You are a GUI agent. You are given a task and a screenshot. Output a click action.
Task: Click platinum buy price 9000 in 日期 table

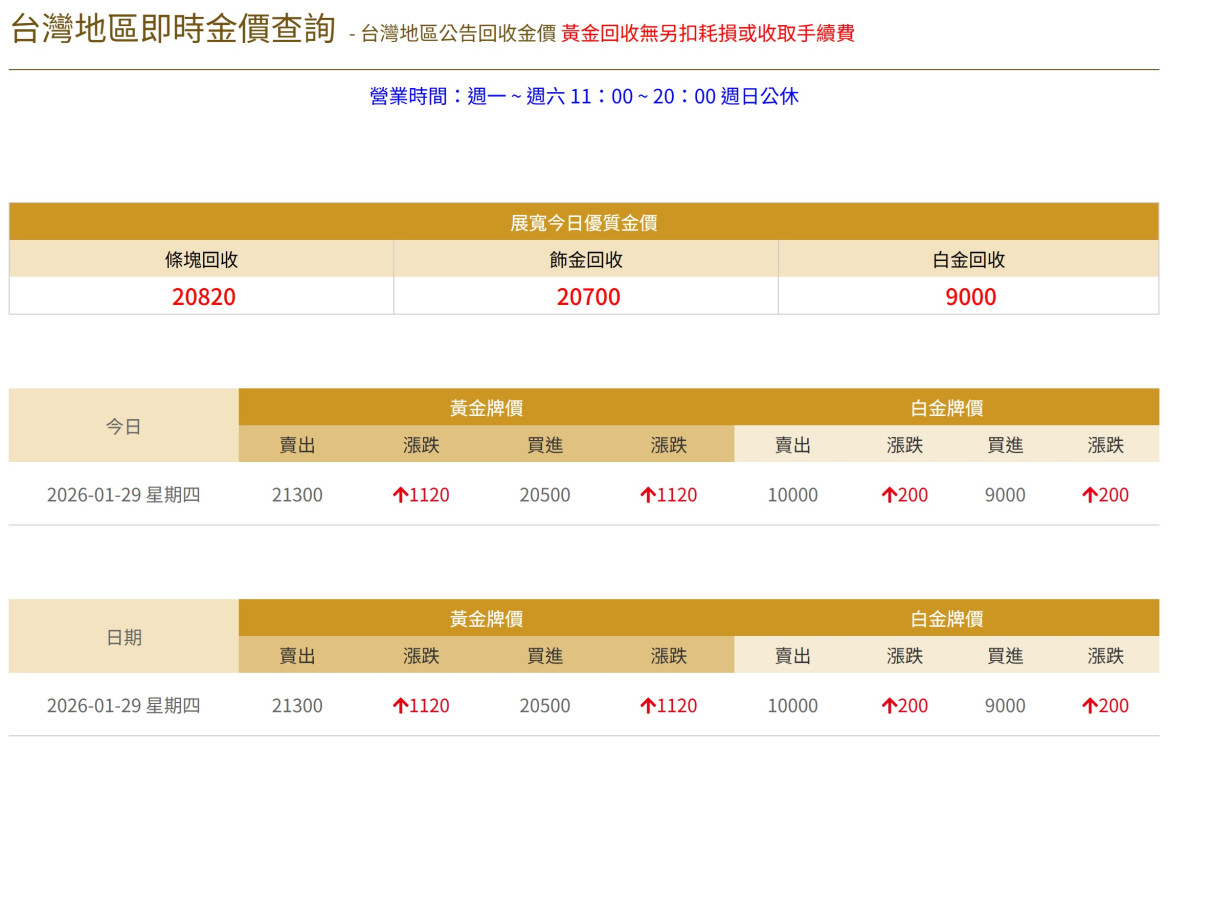click(1005, 706)
